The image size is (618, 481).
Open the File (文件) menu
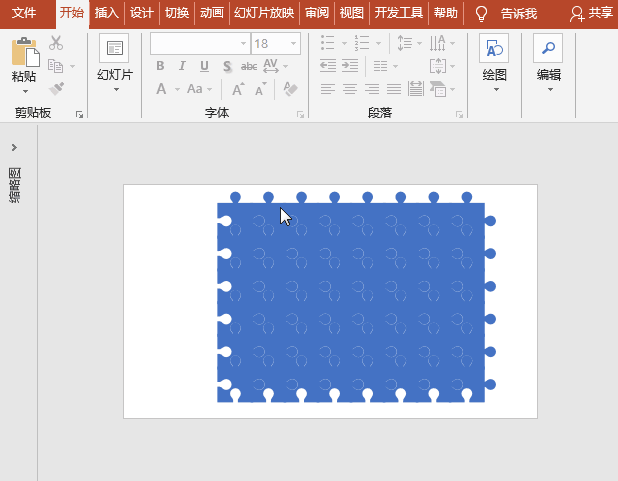pyautogui.click(x=24, y=13)
